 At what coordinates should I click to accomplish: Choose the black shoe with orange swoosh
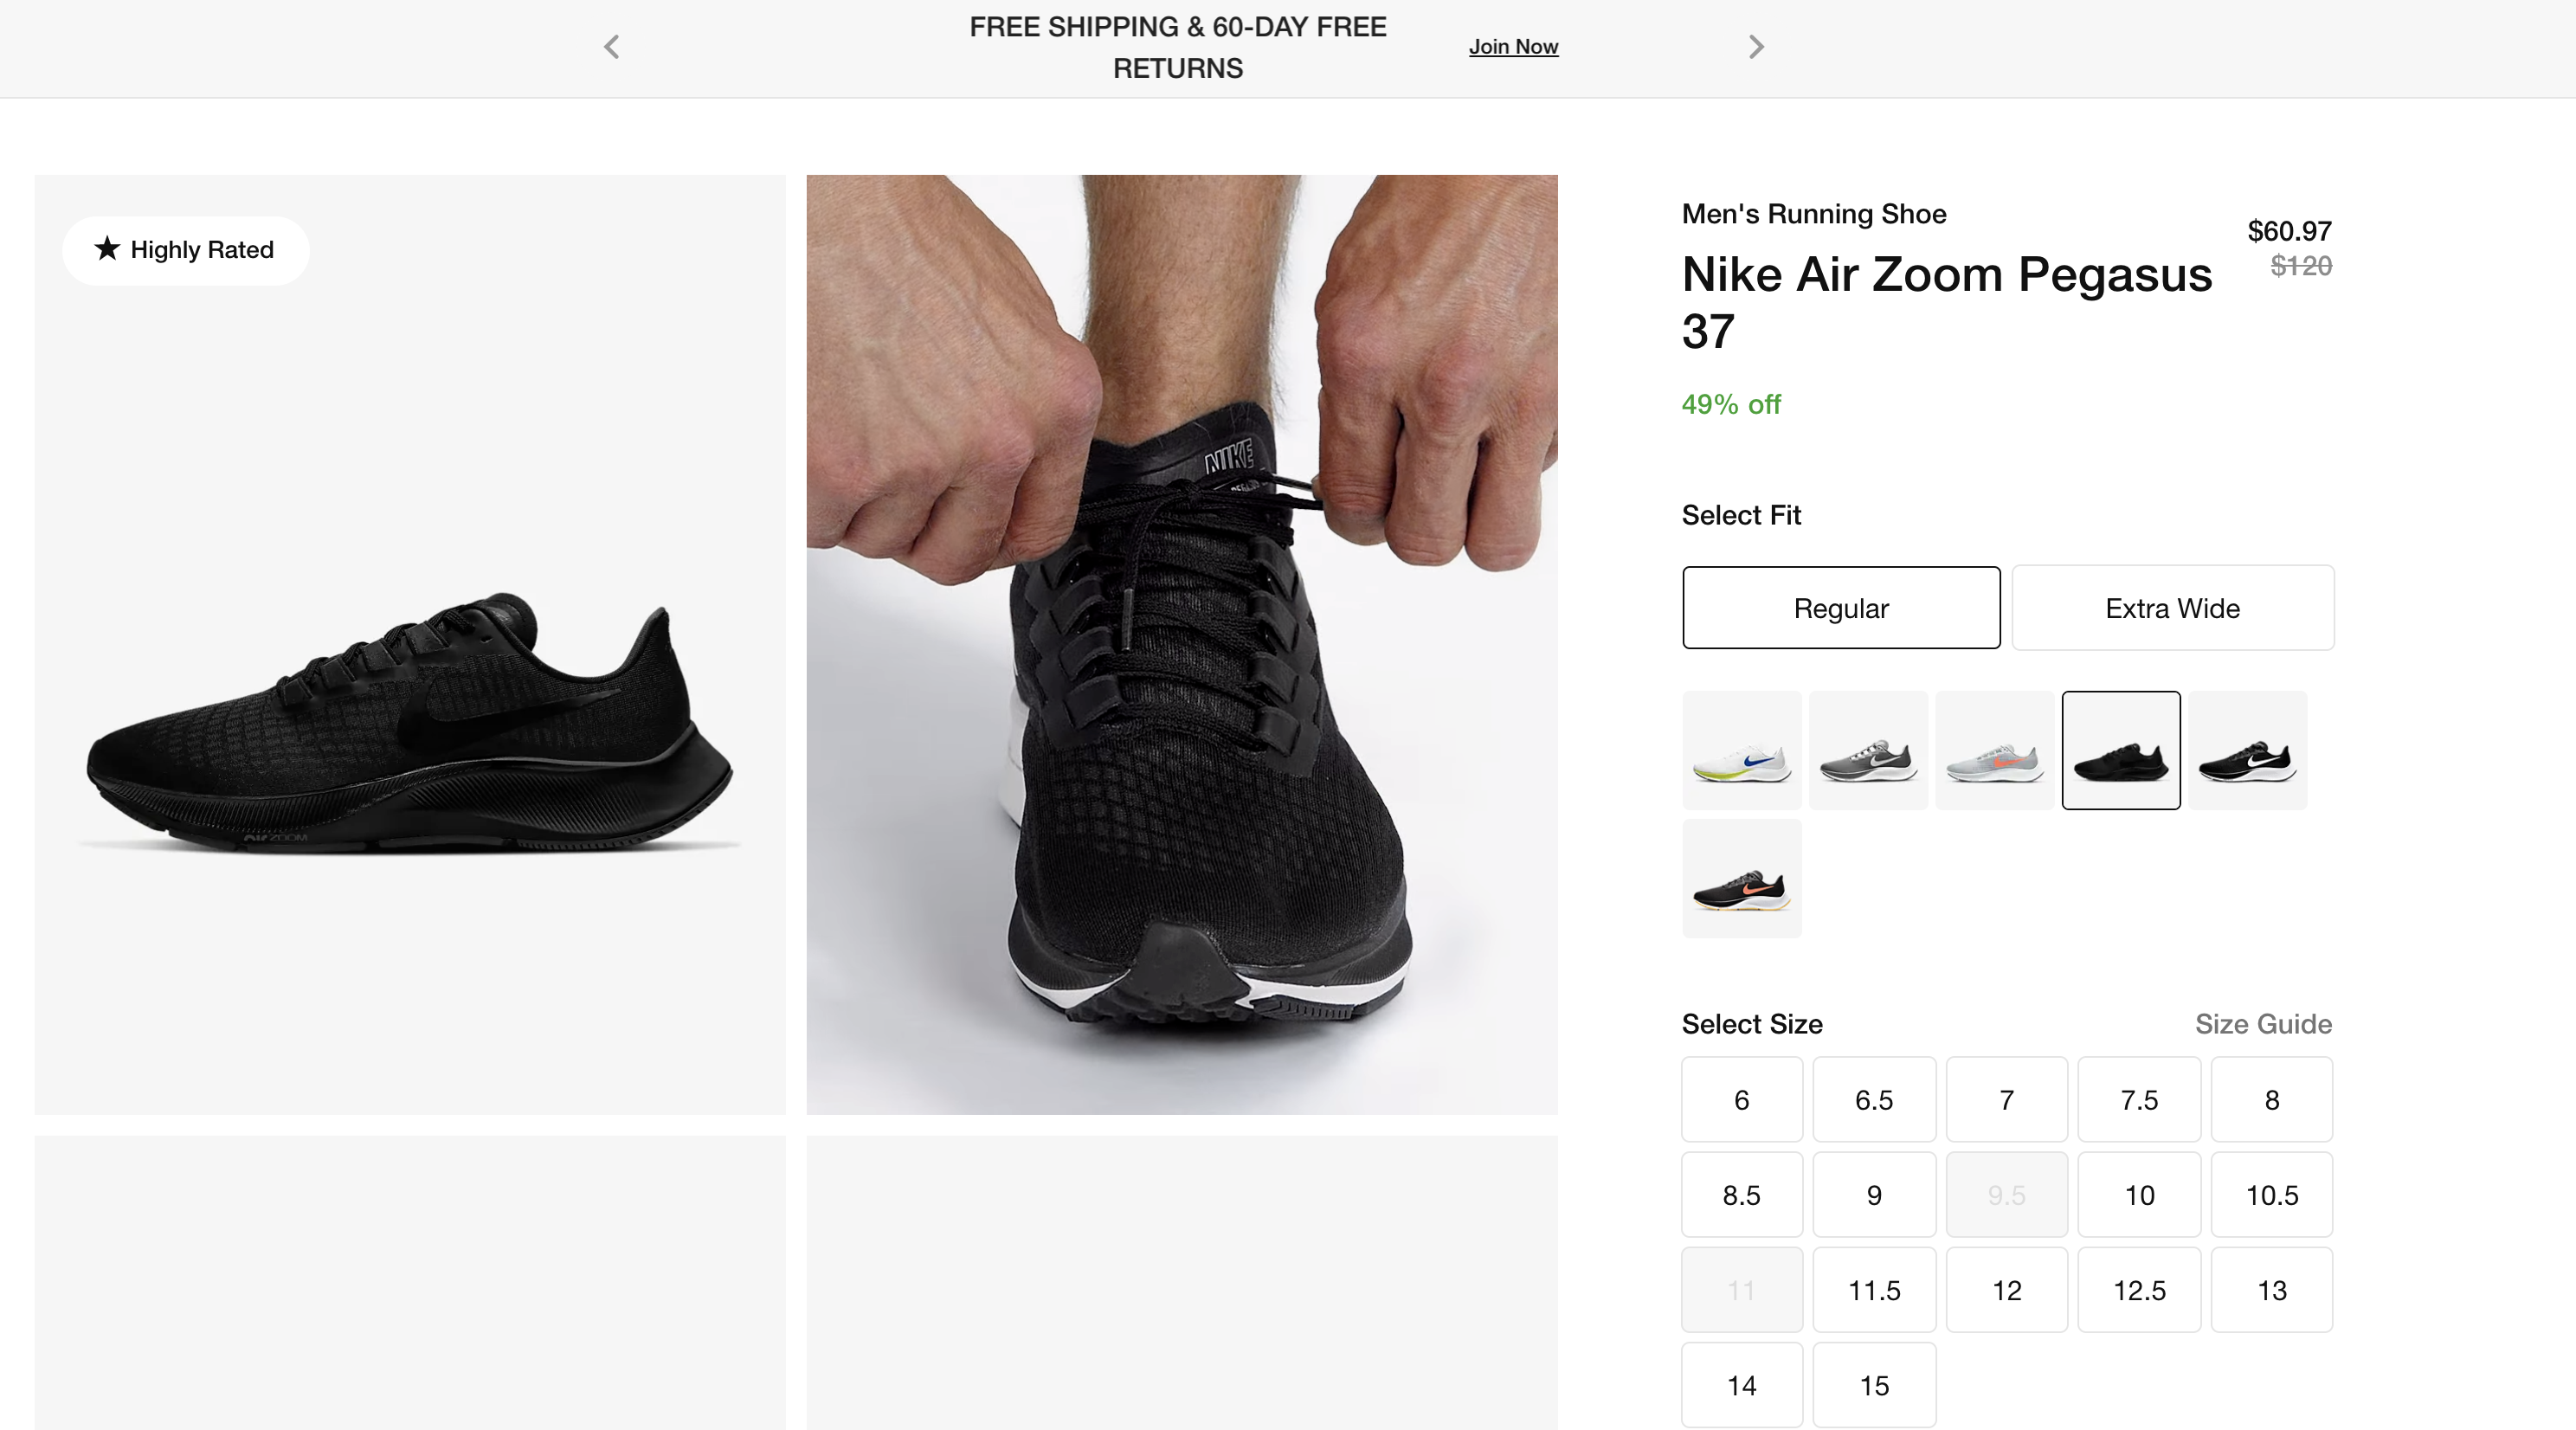(x=1741, y=878)
